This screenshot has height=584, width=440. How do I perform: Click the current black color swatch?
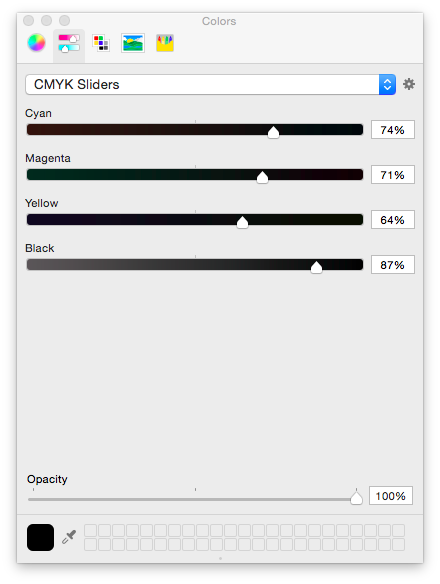[40, 537]
